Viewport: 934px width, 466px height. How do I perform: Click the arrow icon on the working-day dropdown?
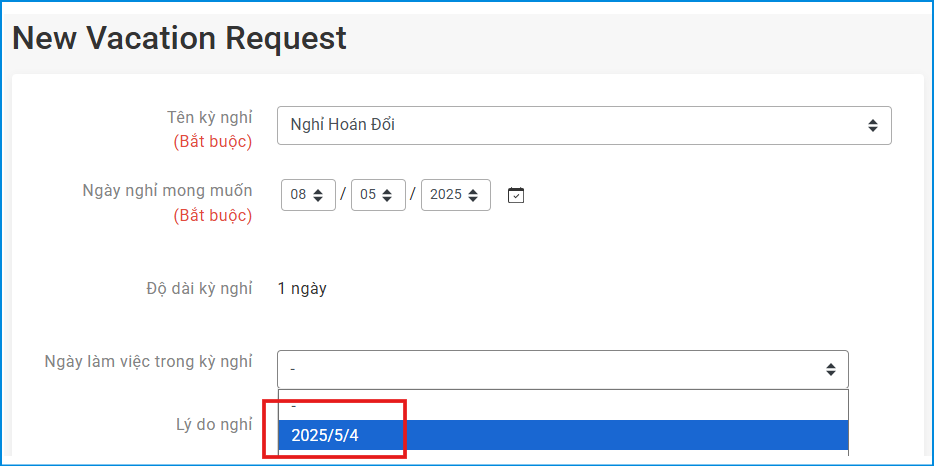(830, 370)
